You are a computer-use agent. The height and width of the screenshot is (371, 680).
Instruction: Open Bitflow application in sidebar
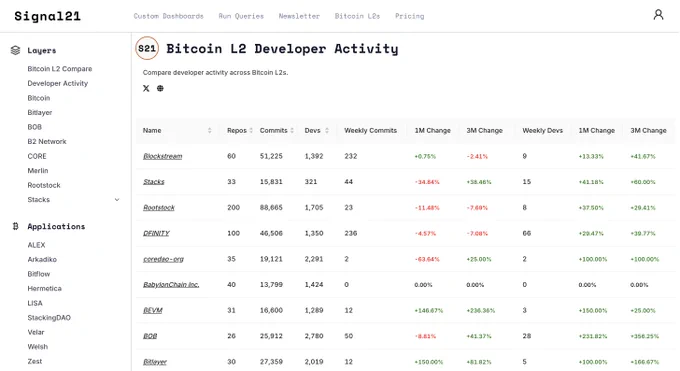pyautogui.click(x=39, y=274)
